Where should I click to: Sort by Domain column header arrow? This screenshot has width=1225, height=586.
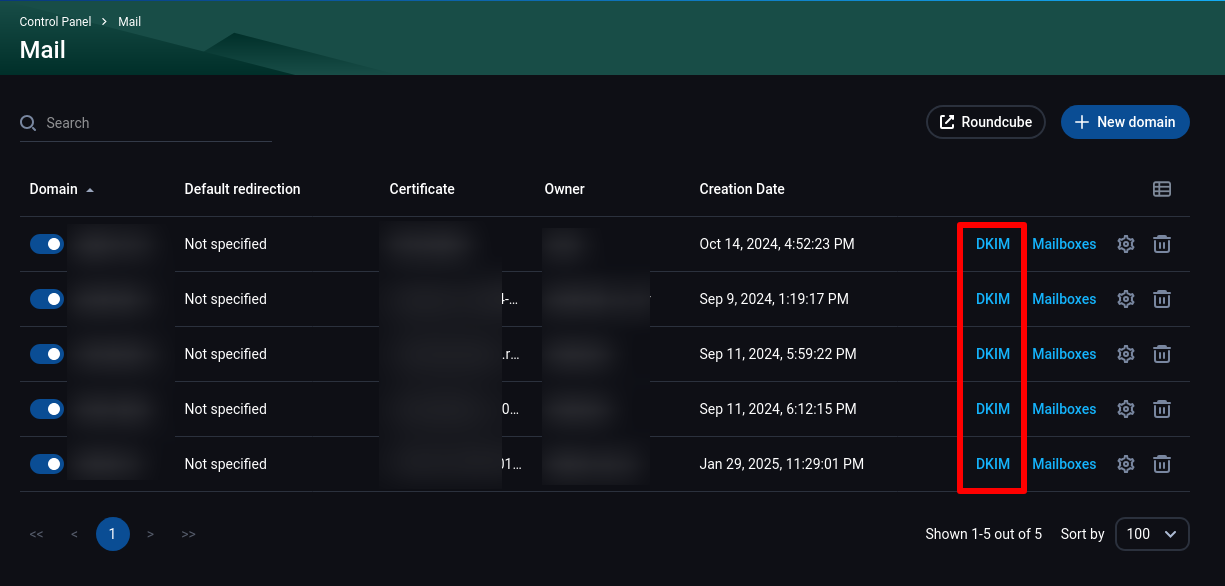pyautogui.click(x=90, y=190)
